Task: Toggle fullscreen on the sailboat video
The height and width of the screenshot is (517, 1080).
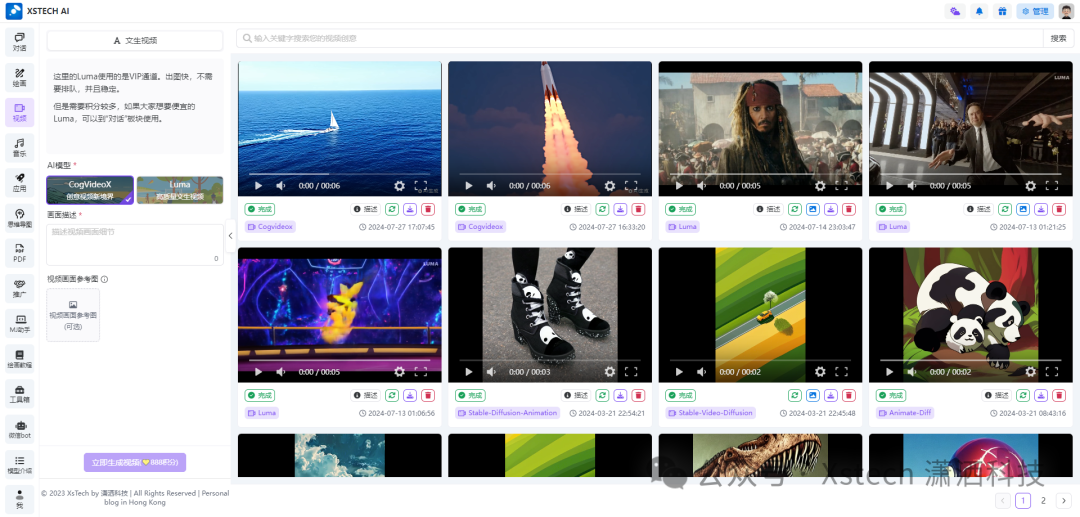Action: click(420, 186)
